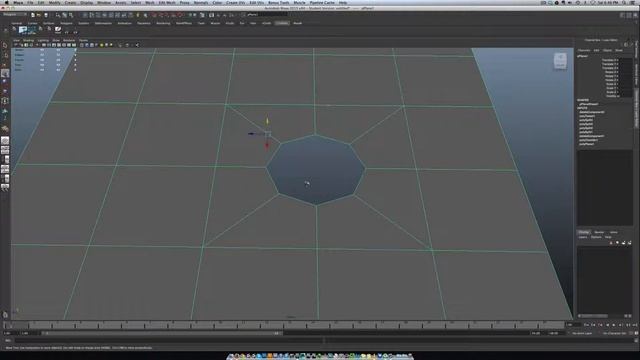Select polySplit4 input node

click(586, 120)
